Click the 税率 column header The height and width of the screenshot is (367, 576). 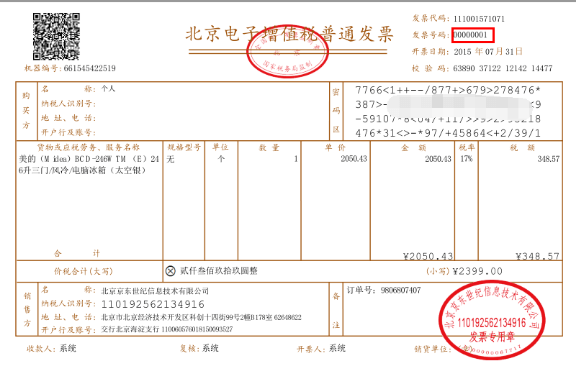pos(467,147)
